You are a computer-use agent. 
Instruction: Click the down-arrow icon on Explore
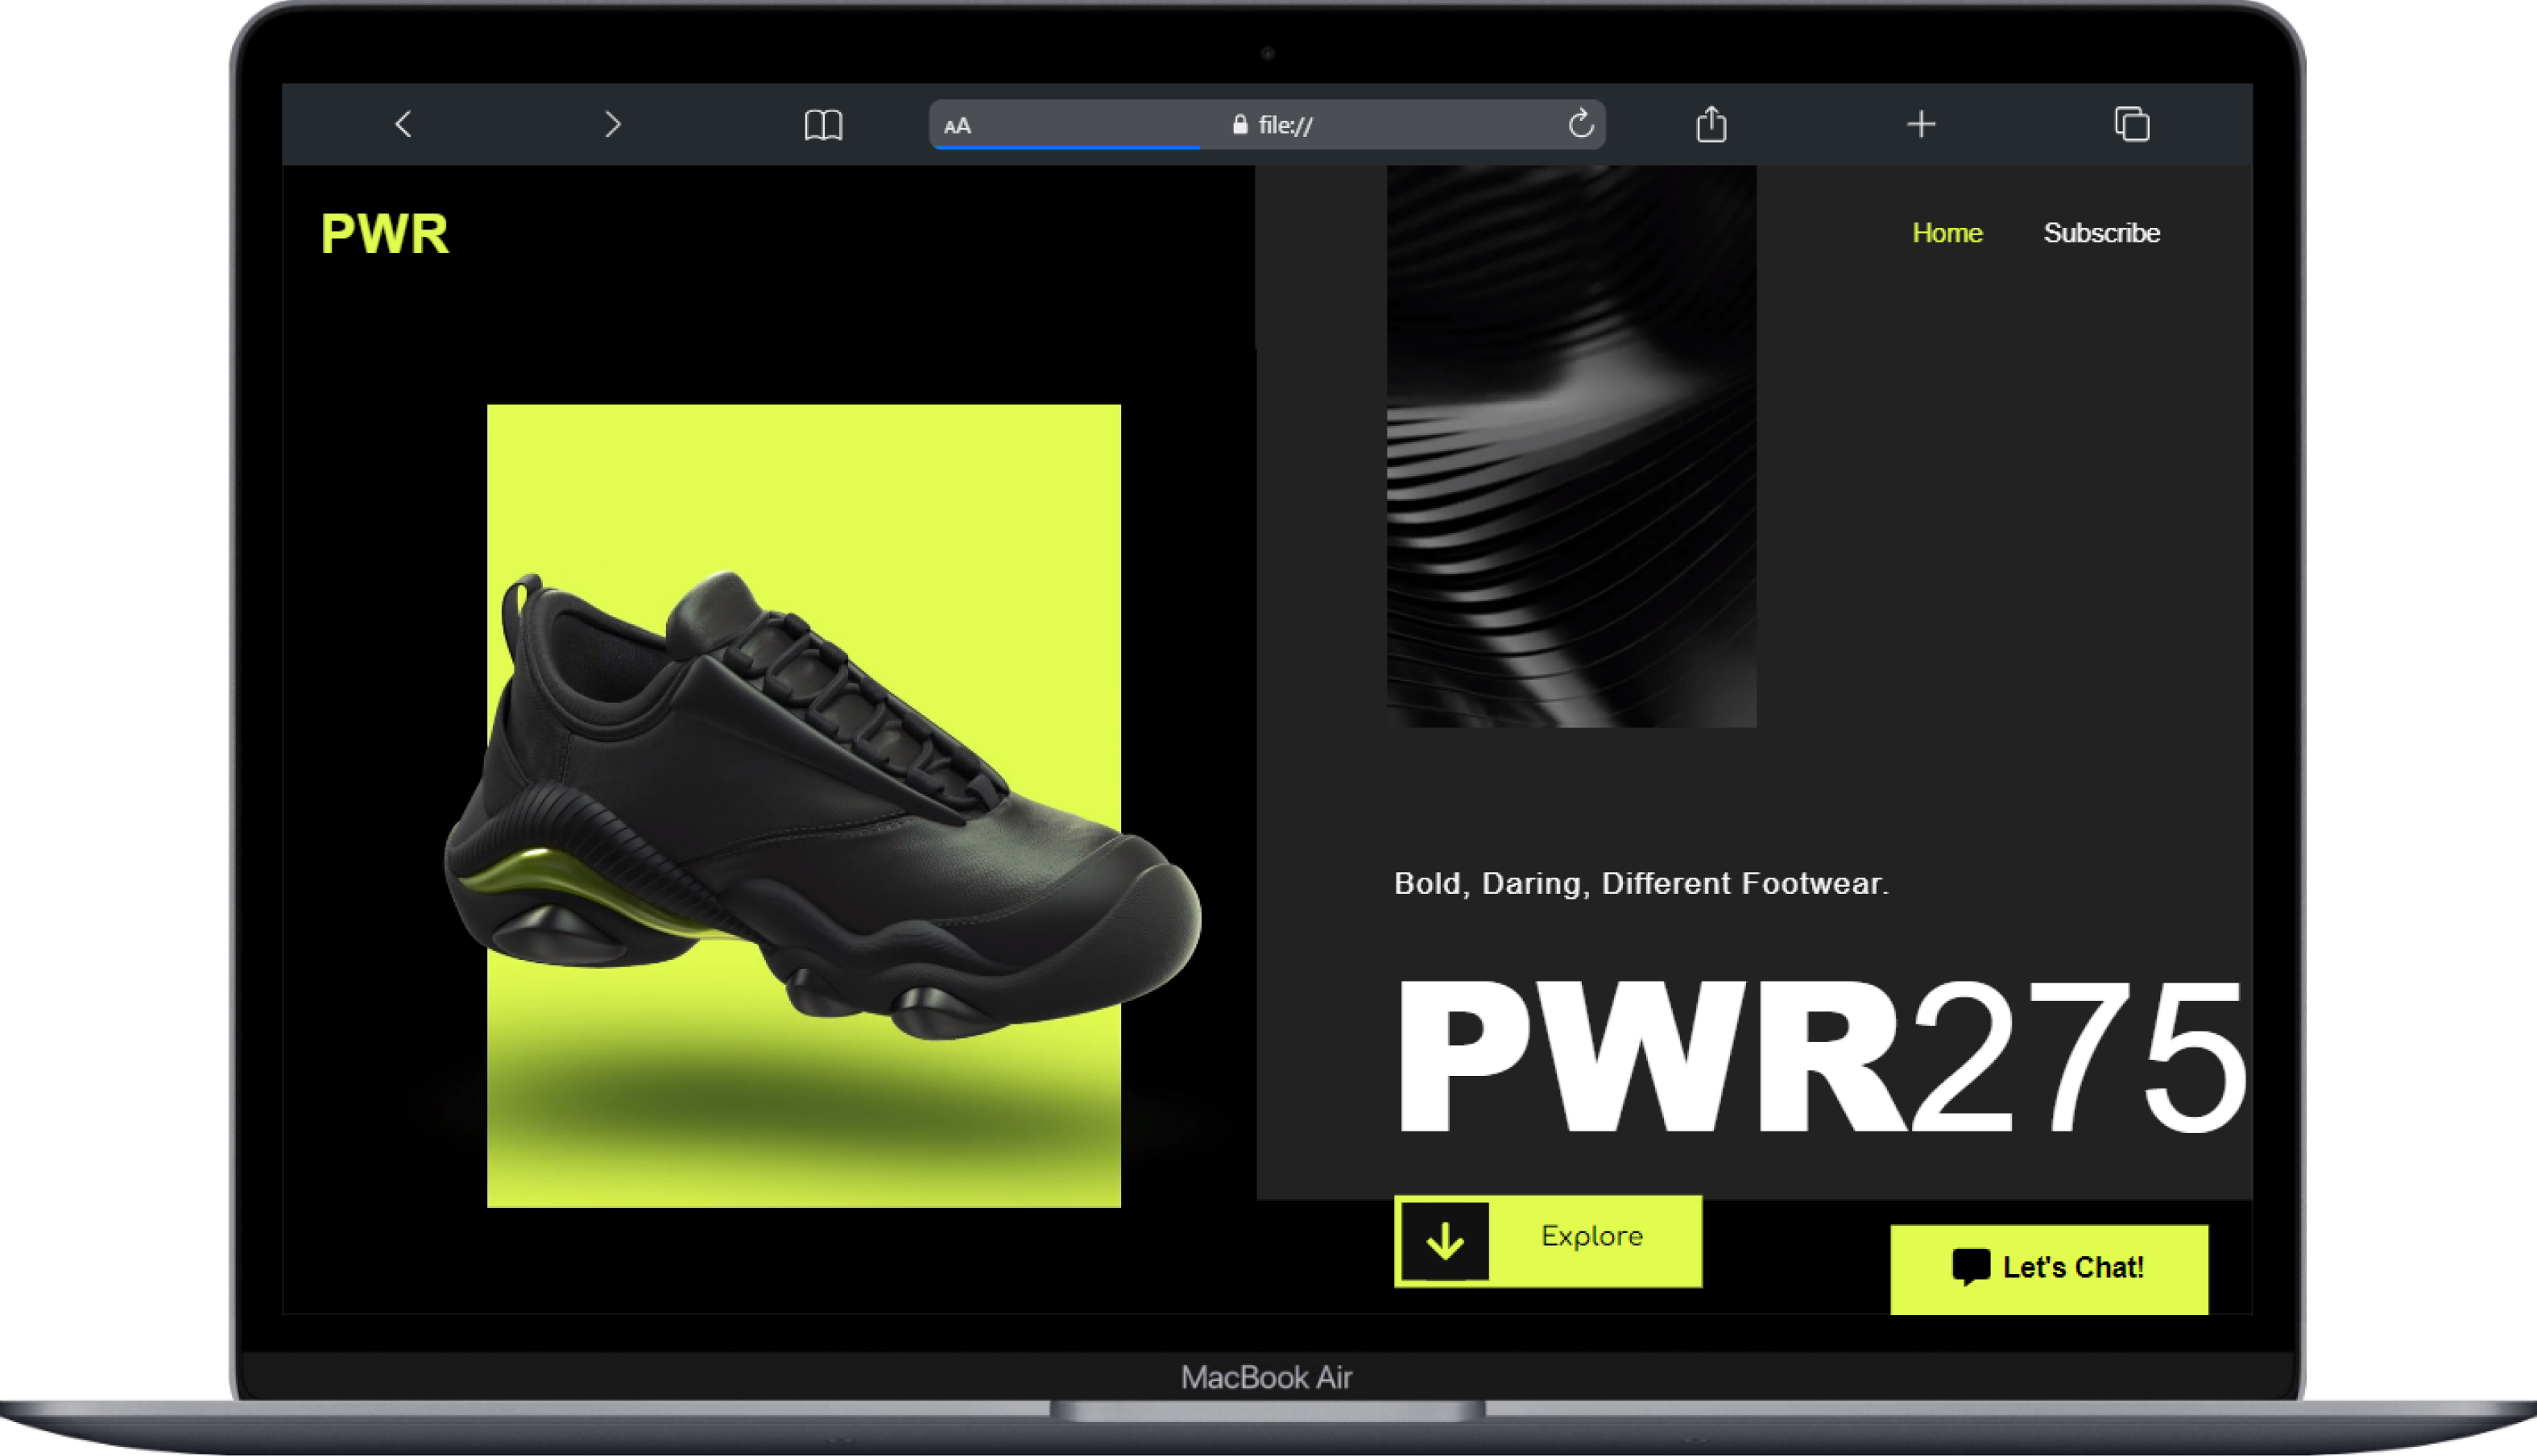point(1445,1241)
